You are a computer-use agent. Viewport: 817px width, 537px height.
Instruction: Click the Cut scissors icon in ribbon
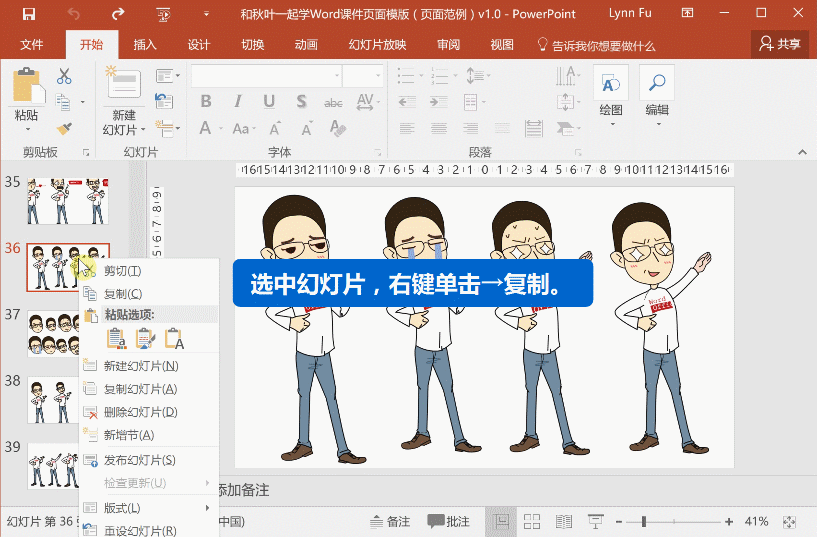tap(64, 77)
